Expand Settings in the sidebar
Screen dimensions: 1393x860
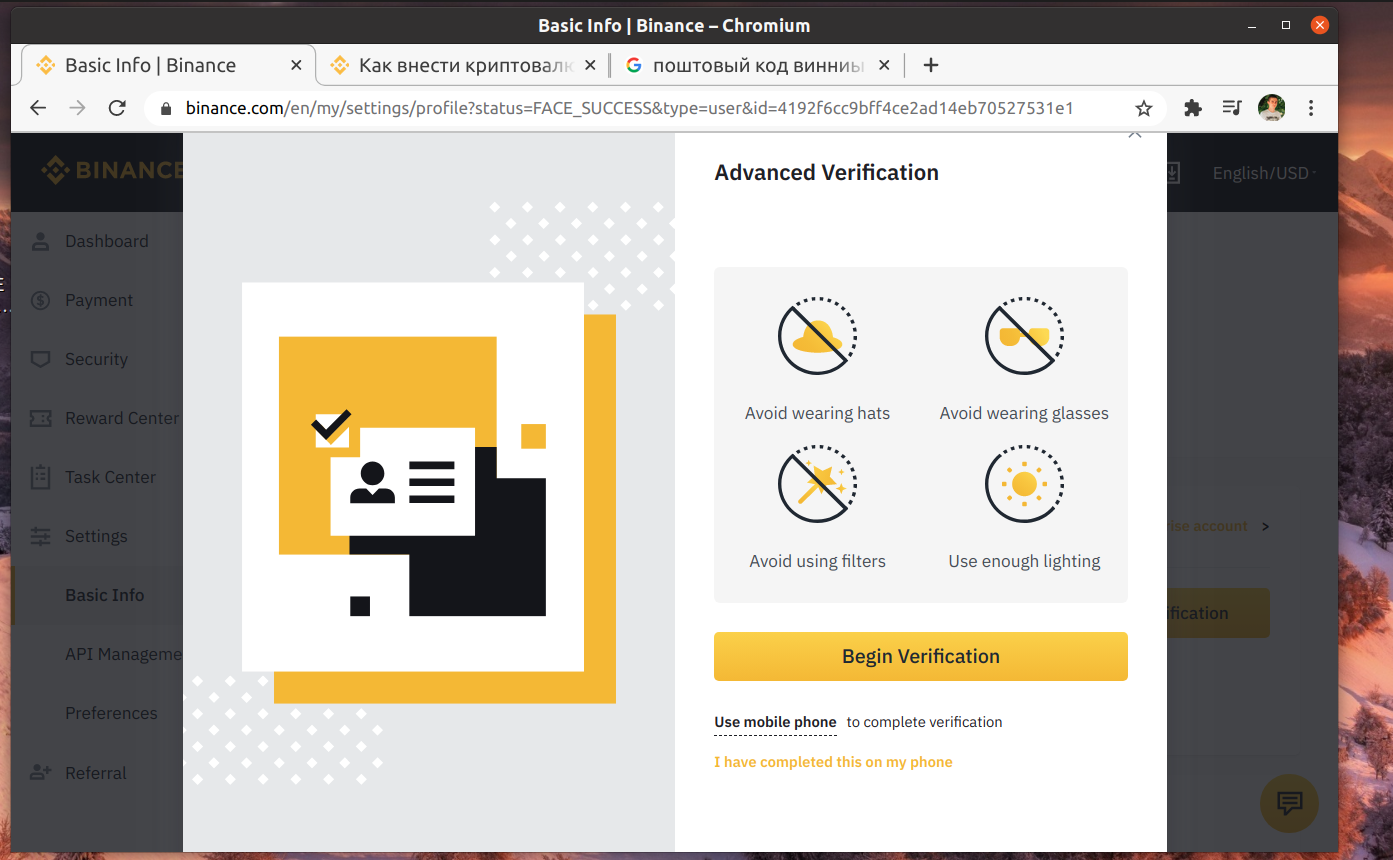click(98, 536)
